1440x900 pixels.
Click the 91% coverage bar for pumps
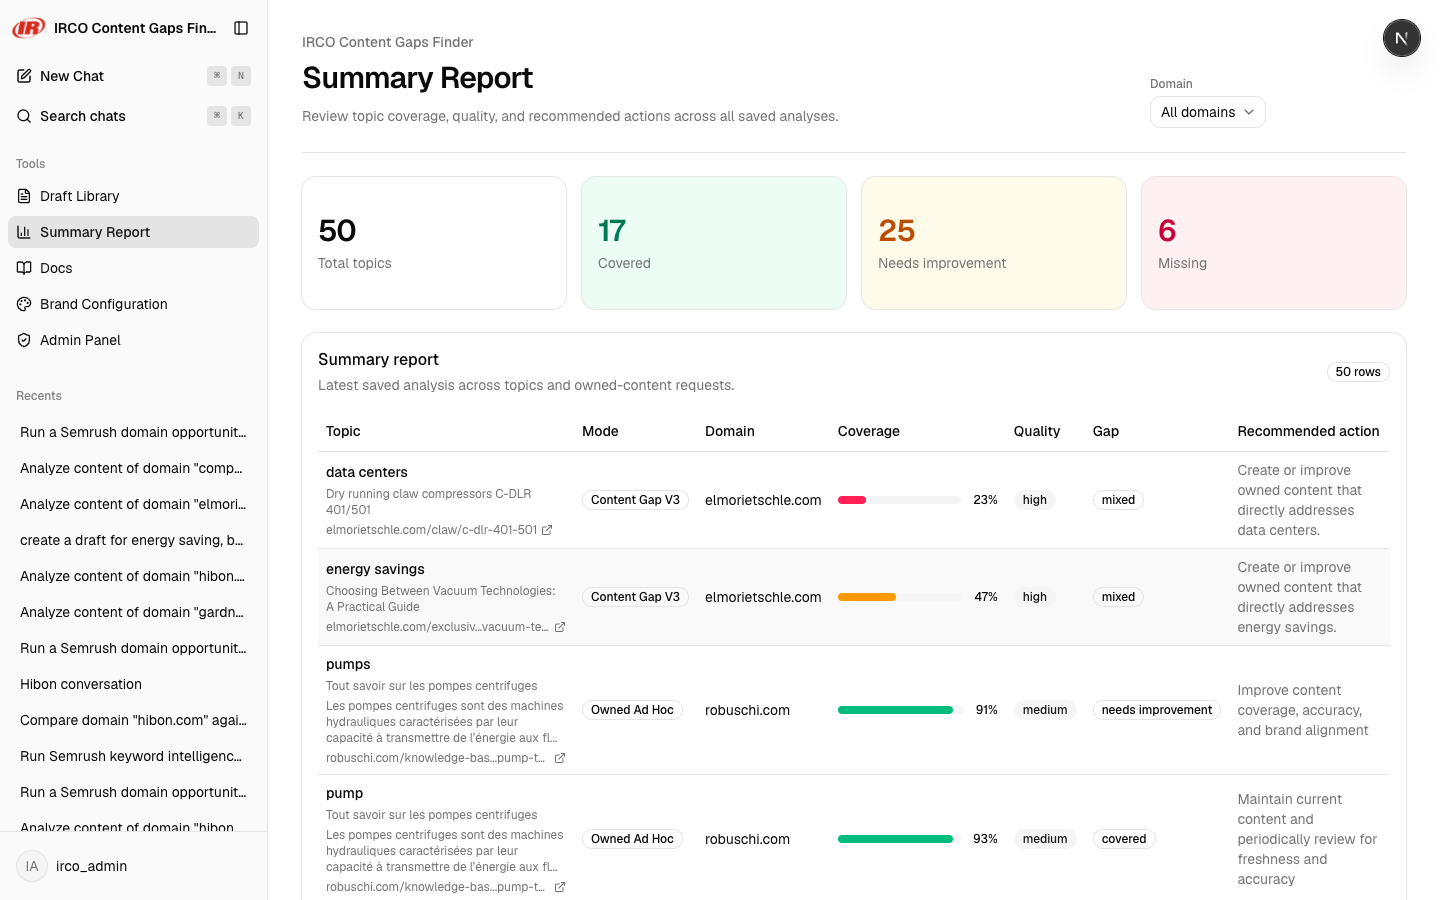pos(899,710)
